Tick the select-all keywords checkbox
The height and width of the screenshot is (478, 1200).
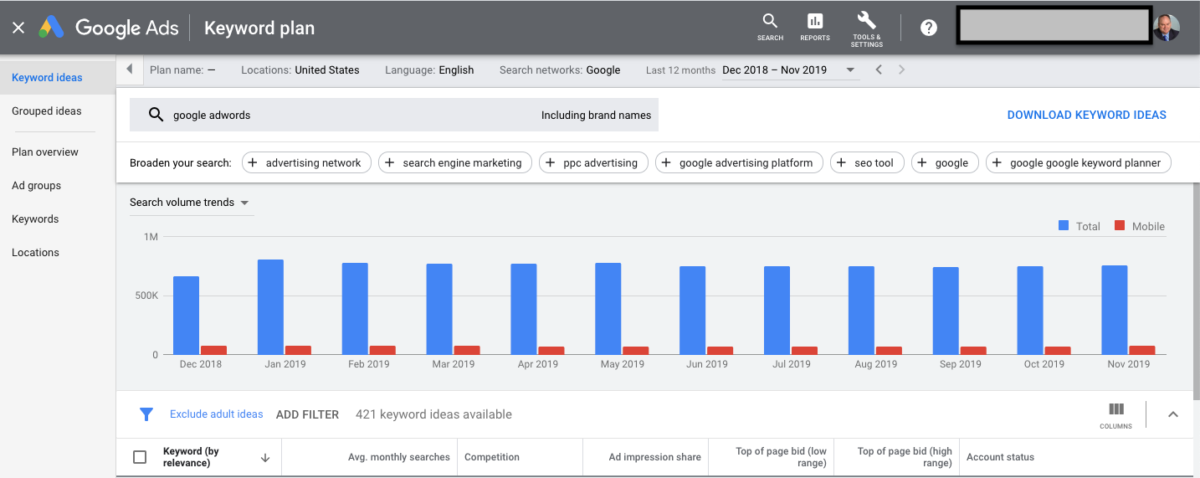tap(140, 457)
